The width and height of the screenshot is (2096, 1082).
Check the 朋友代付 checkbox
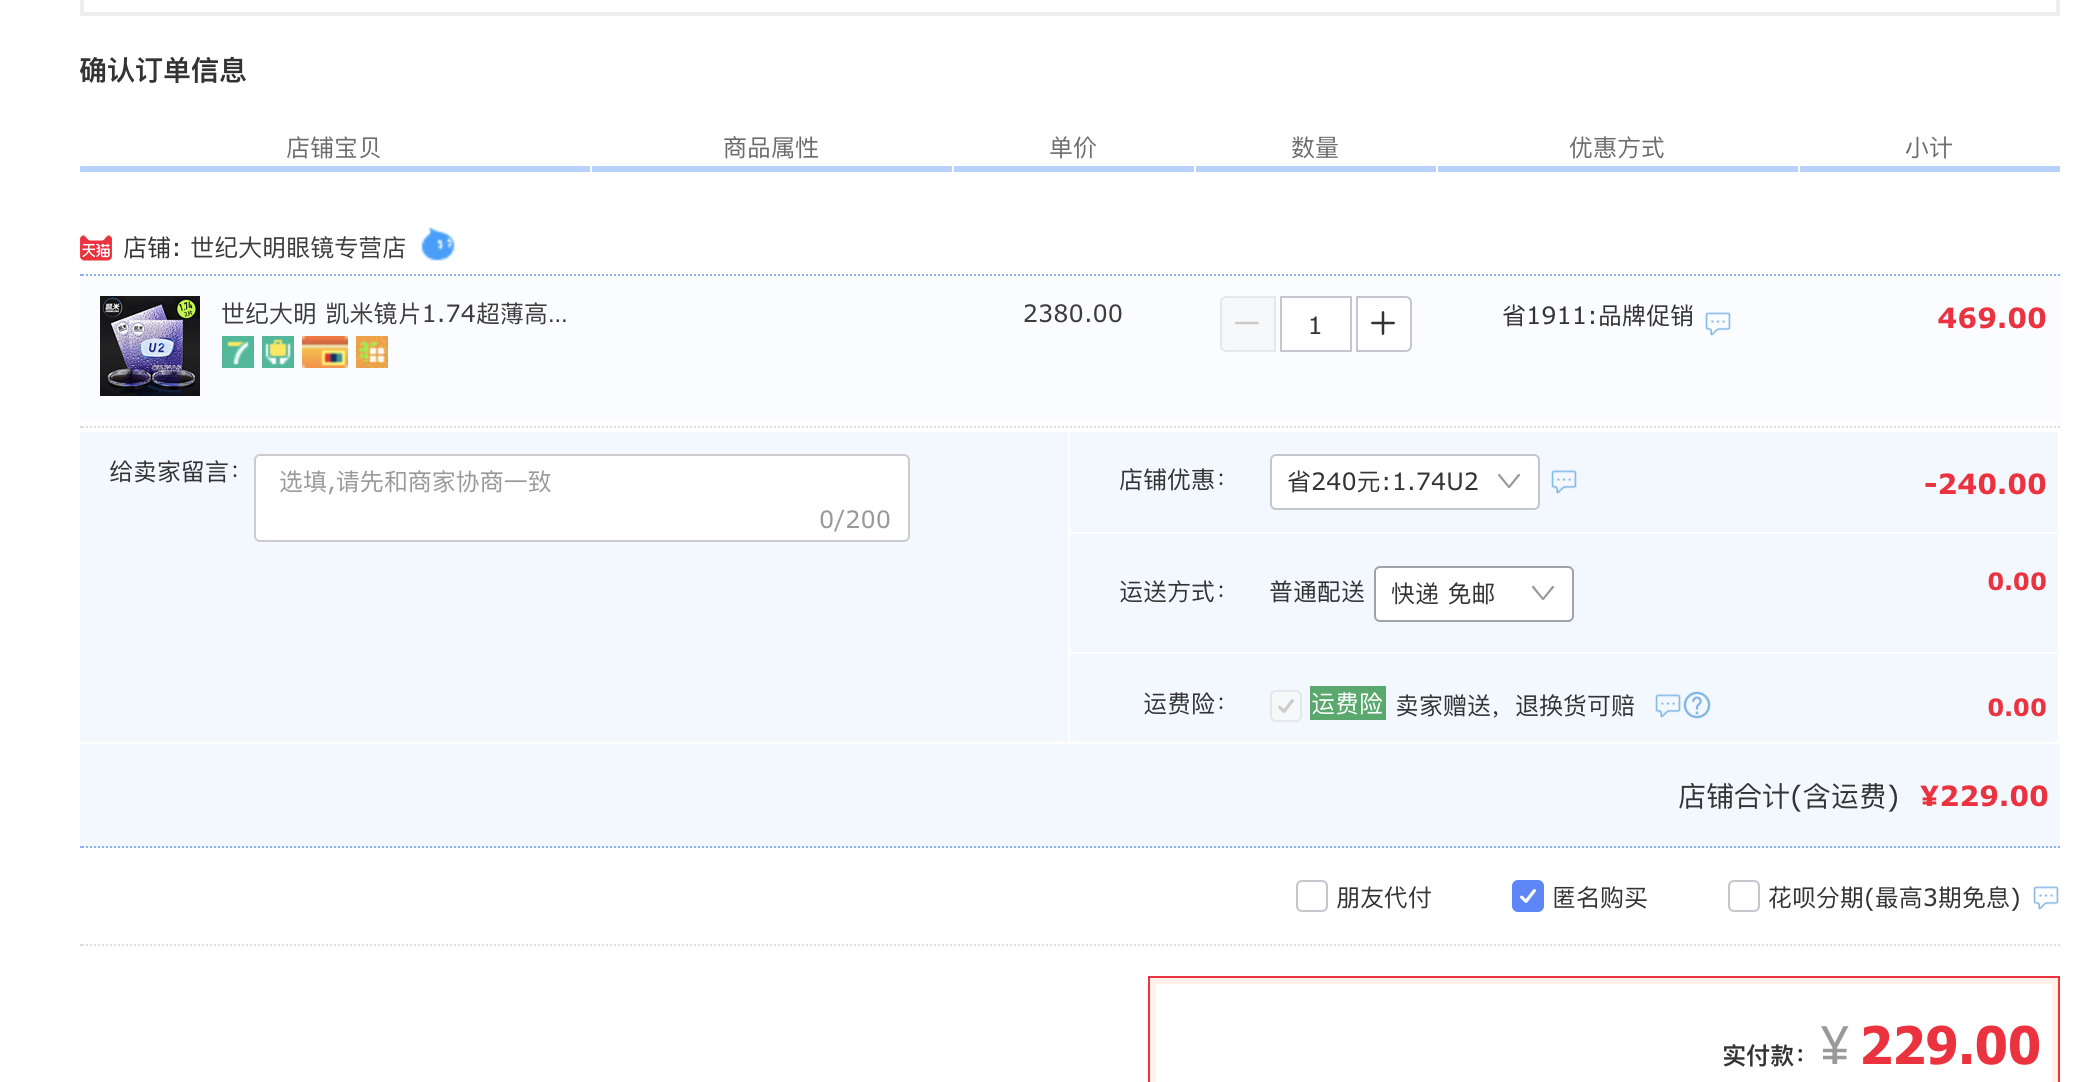[x=1311, y=896]
